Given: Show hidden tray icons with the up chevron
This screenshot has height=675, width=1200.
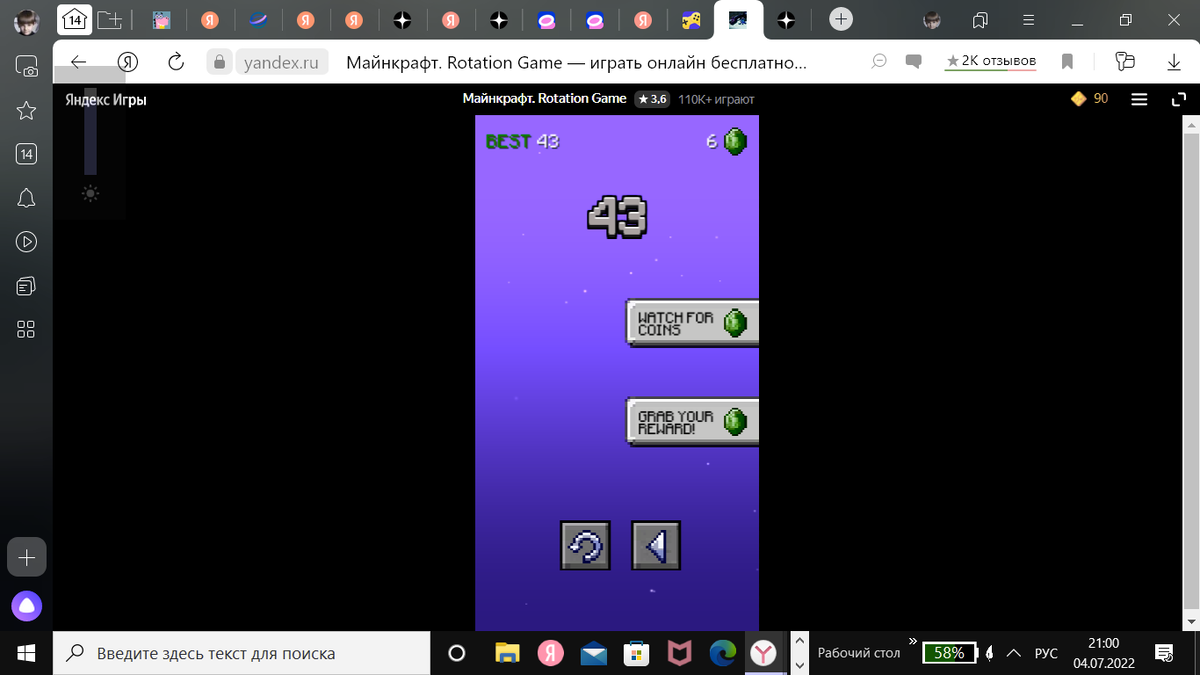Looking at the screenshot, I should tap(1014, 653).
